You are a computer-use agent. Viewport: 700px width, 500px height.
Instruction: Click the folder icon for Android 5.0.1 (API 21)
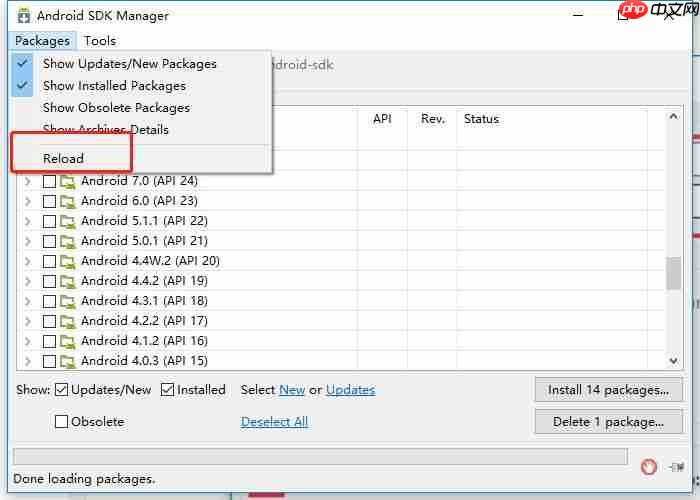tap(68, 242)
